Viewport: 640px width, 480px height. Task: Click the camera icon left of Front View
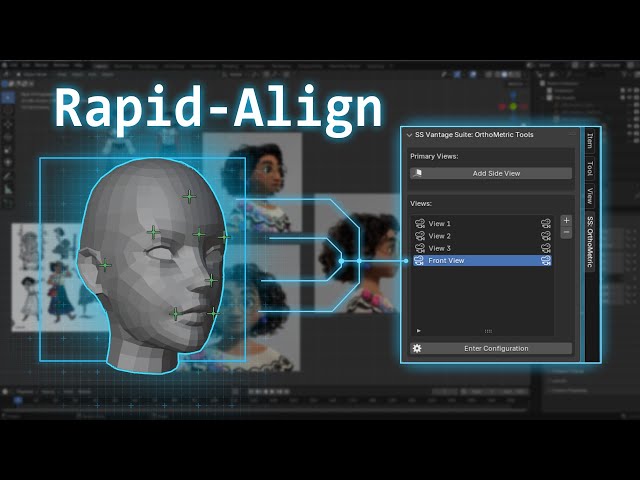click(x=420, y=260)
